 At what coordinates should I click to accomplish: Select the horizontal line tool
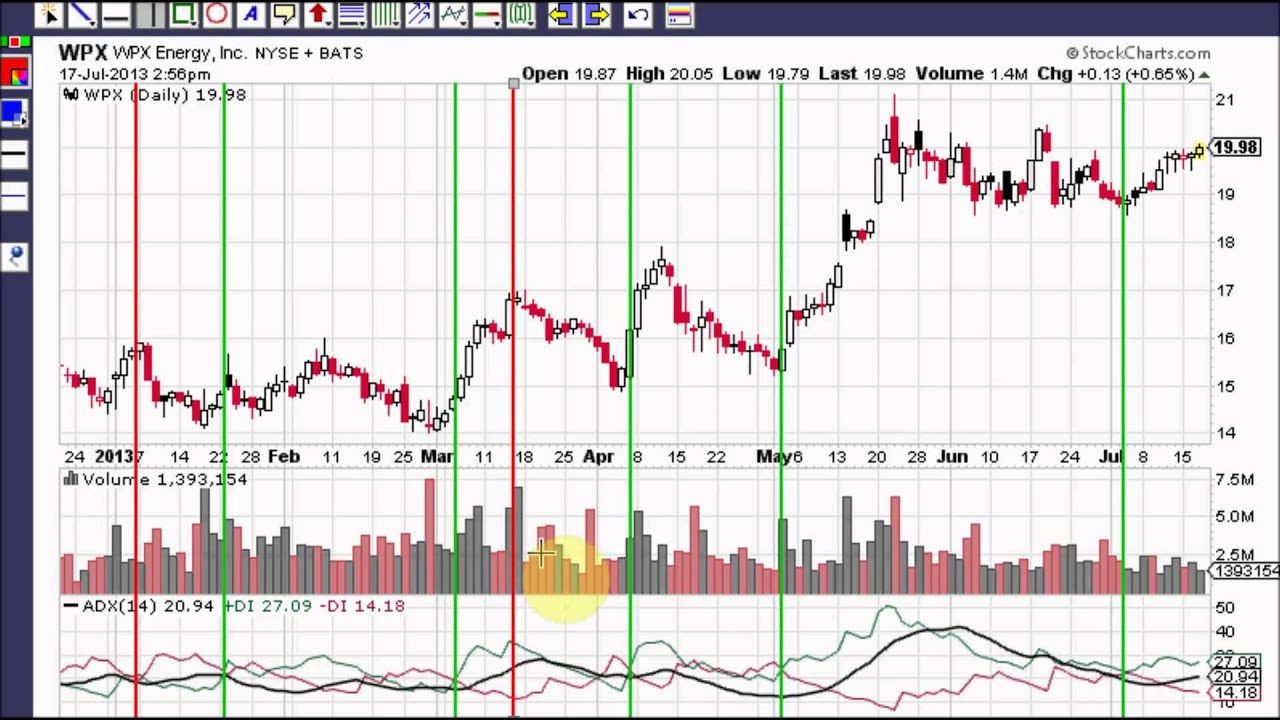pyautogui.click(x=116, y=14)
